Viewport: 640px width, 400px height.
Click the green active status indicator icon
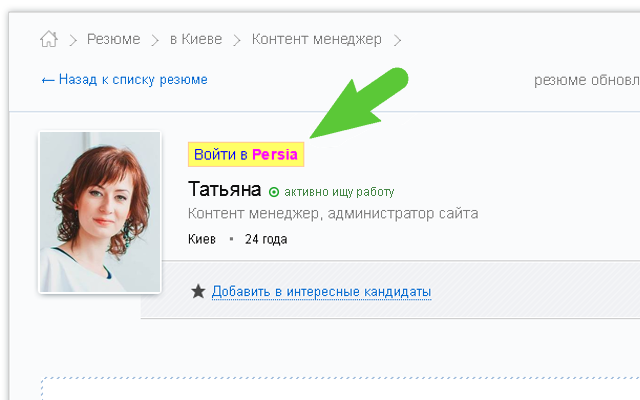[274, 192]
